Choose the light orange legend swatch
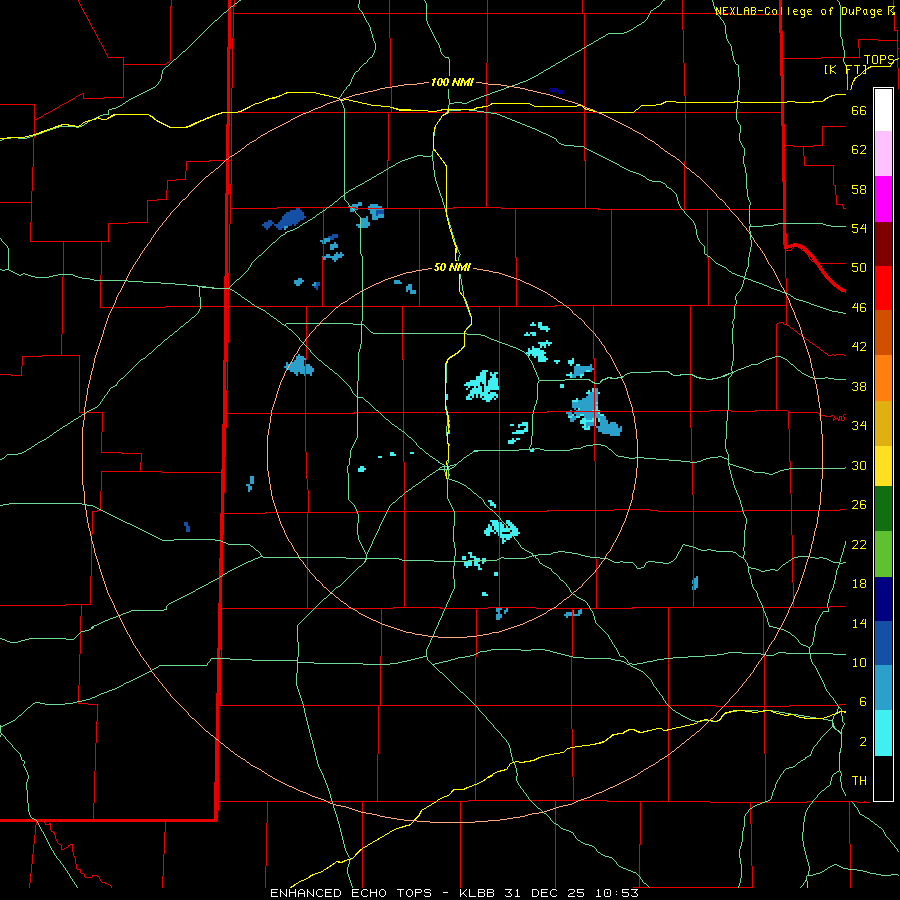Screen dimensions: 900x900 tap(883, 378)
